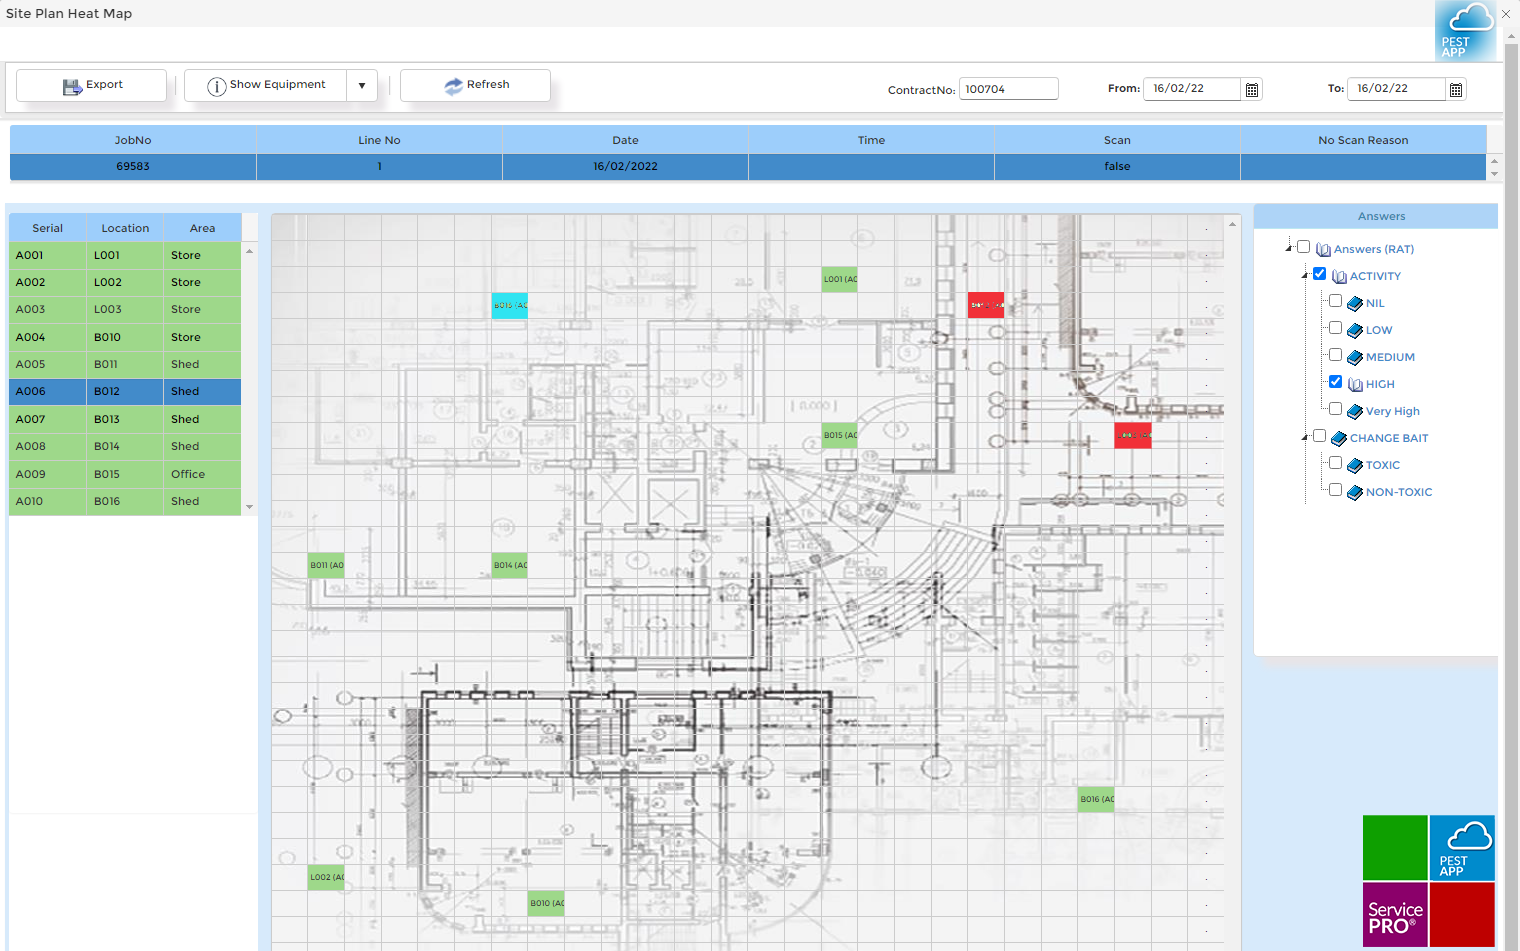Screen dimensions: 1520x951
Task: Sort by the Serial column header
Action: (47, 228)
